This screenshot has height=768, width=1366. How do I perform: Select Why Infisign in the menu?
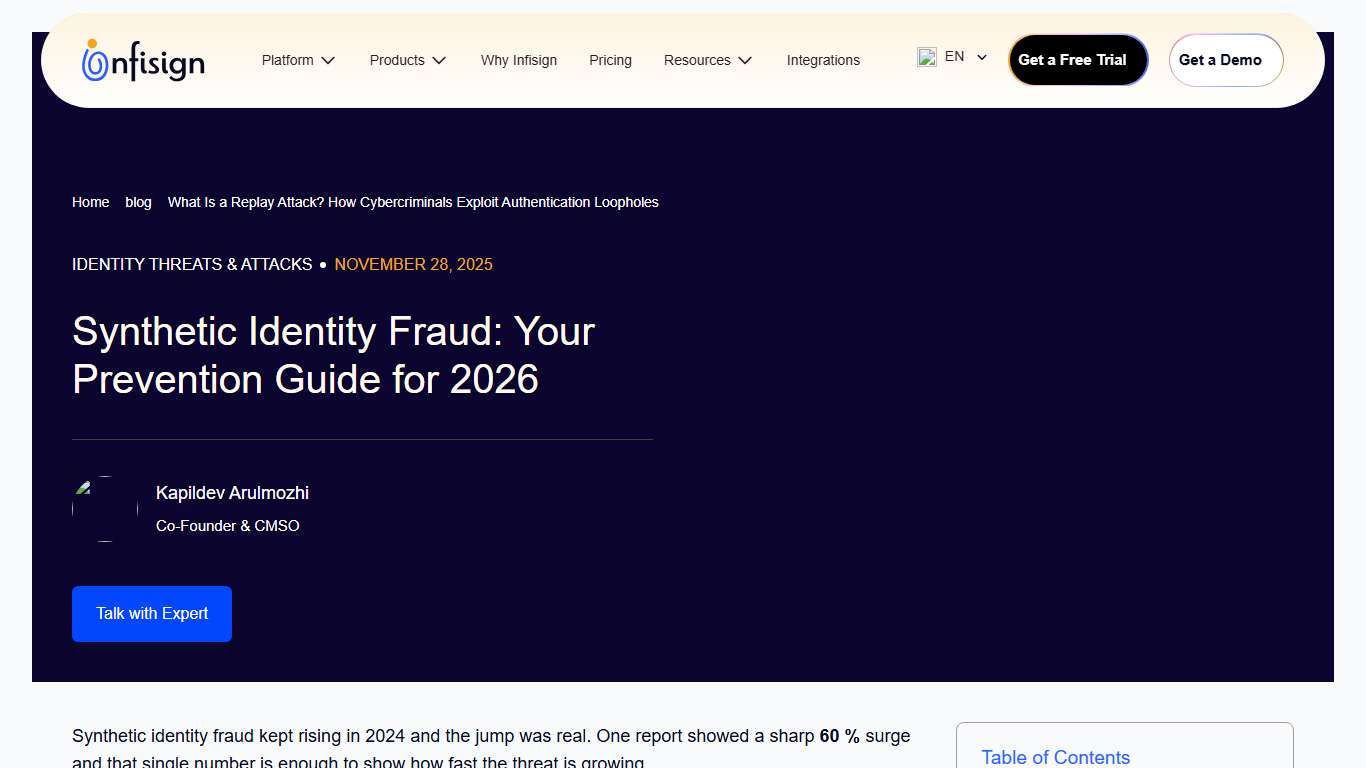(x=519, y=60)
